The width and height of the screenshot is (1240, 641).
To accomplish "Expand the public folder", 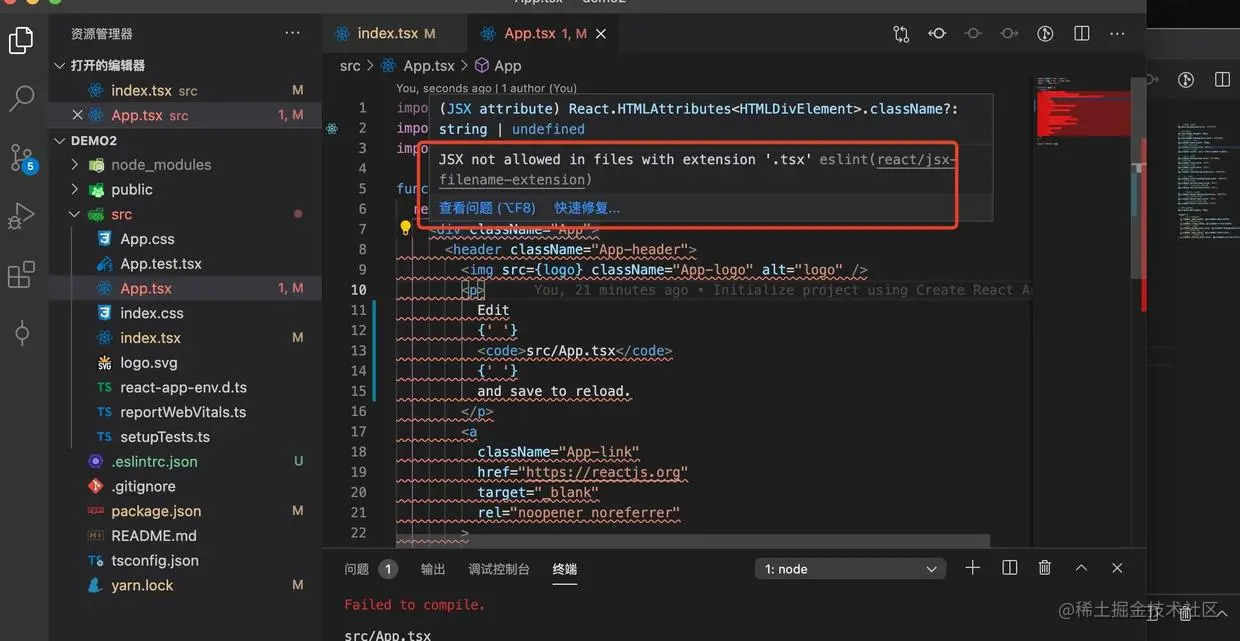I will point(75,190).
